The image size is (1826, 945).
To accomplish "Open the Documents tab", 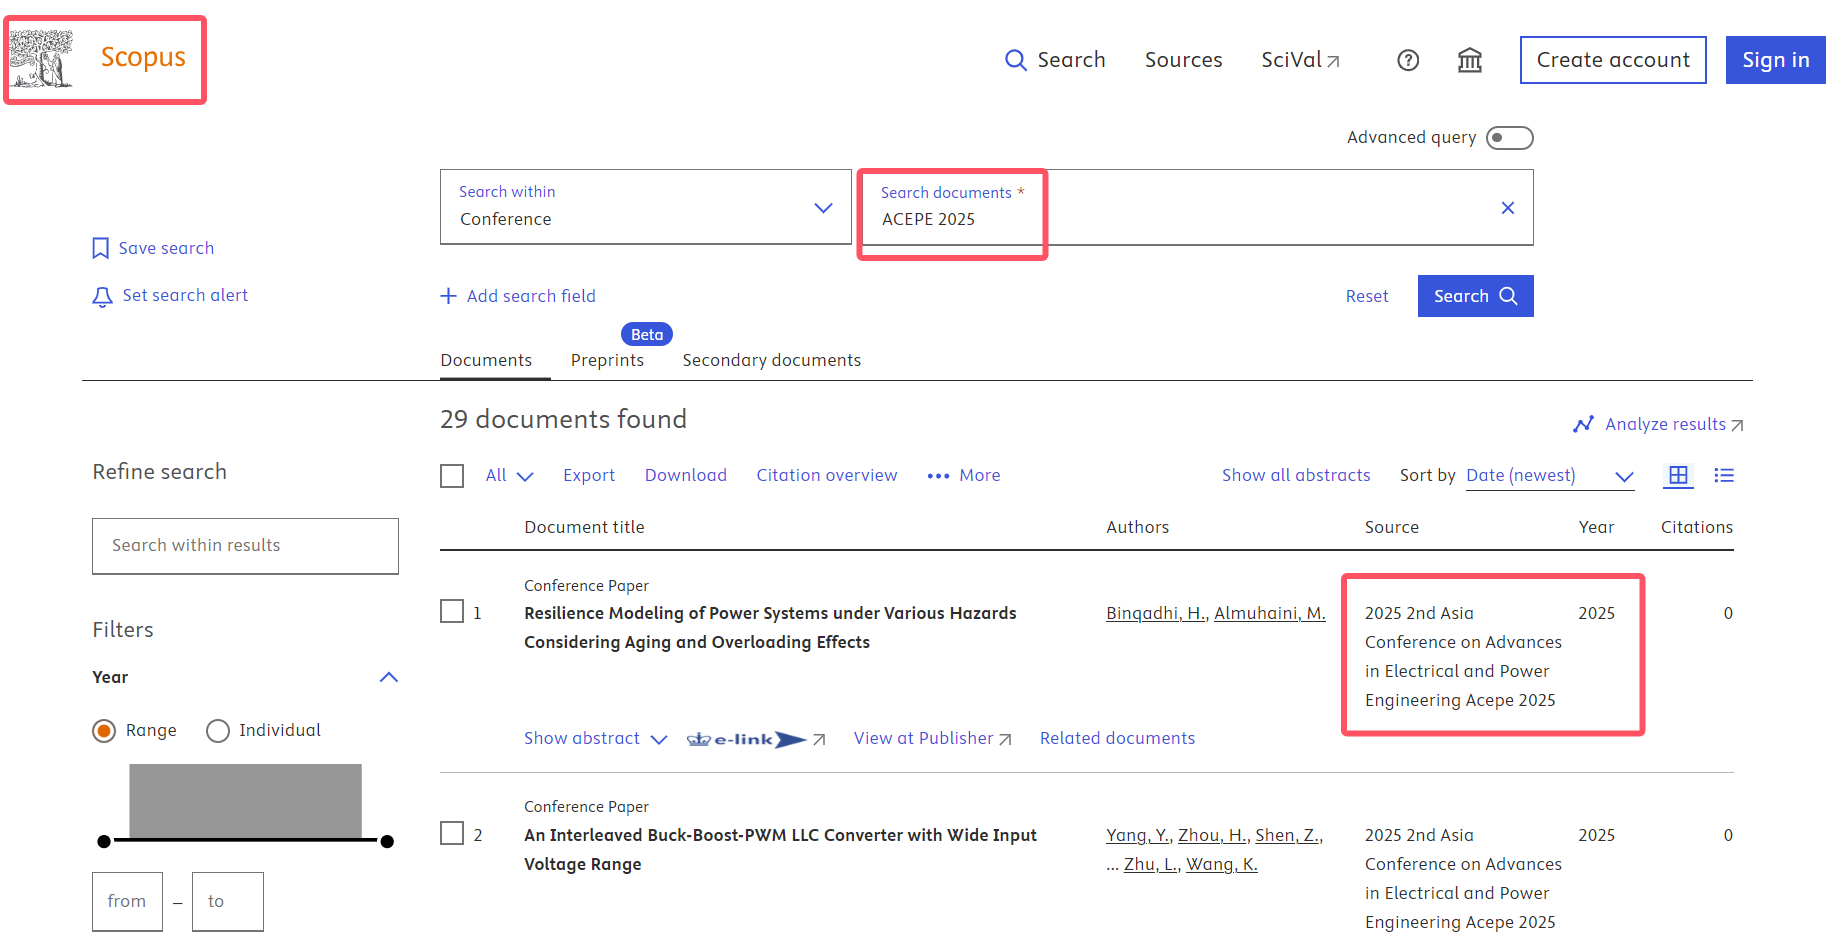I will (486, 360).
